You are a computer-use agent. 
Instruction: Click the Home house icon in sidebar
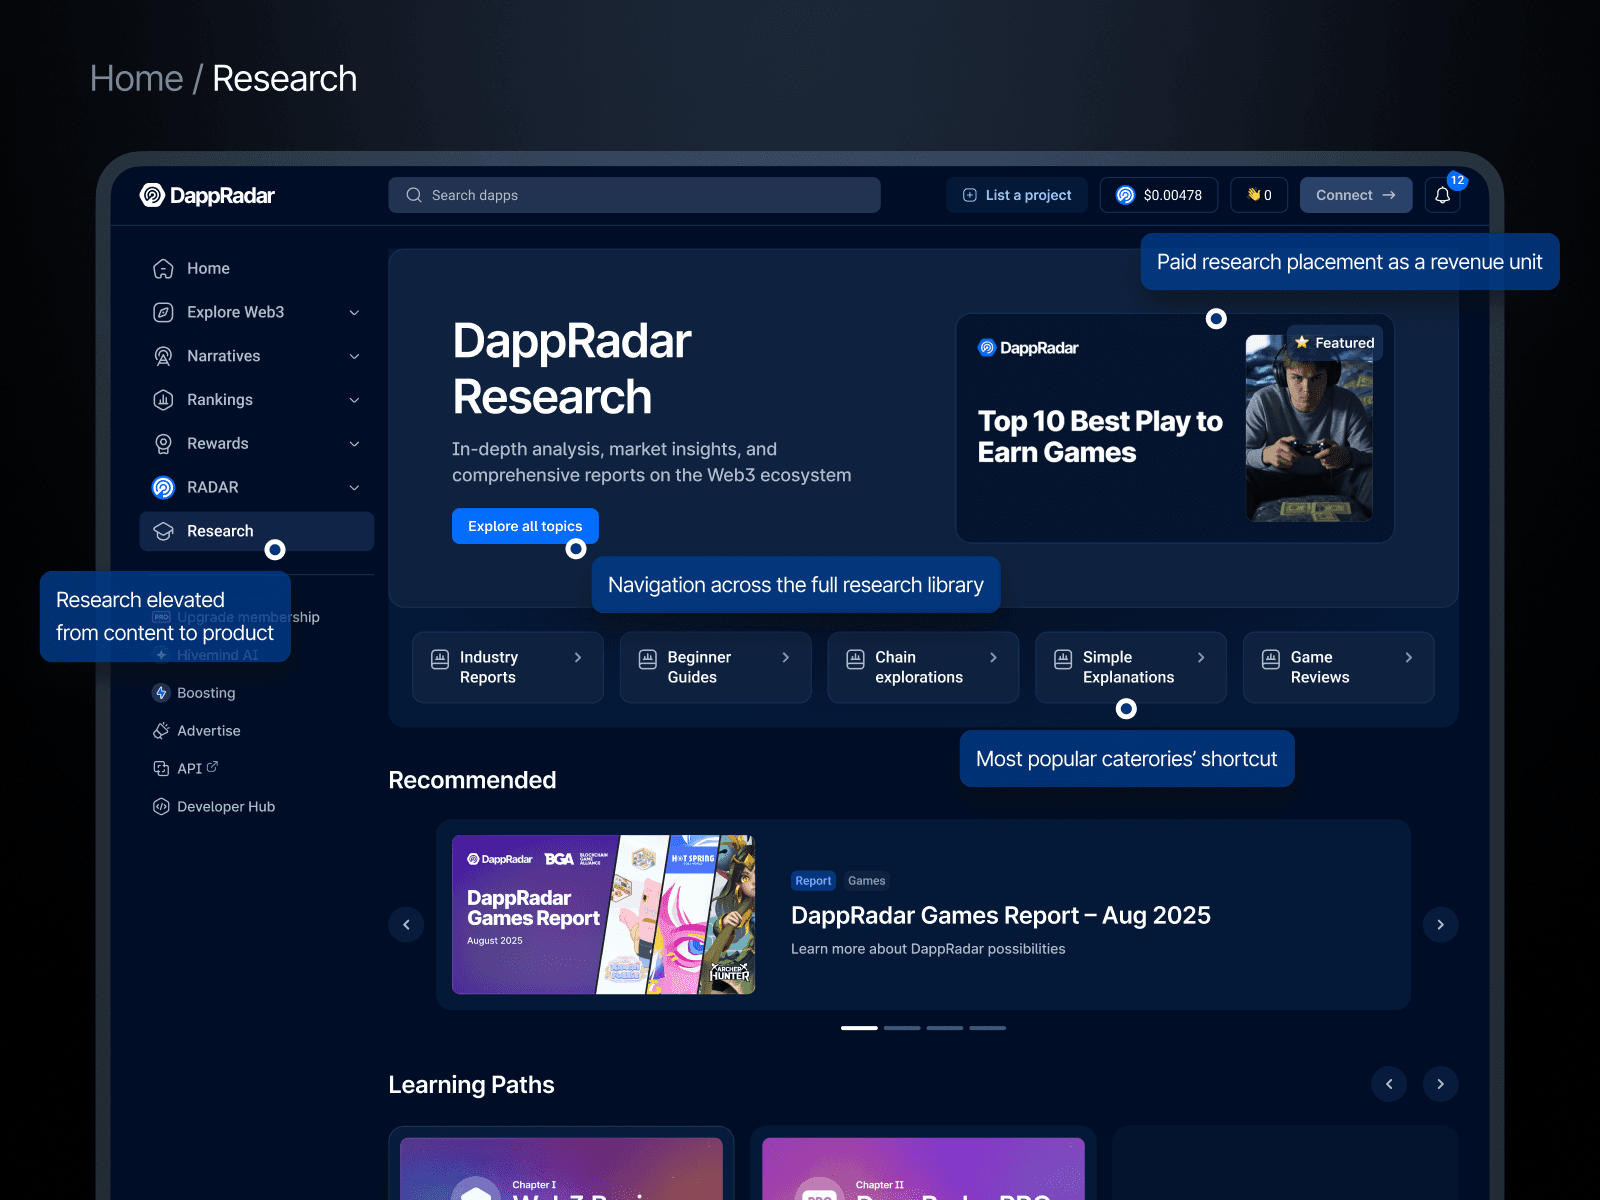(x=163, y=268)
